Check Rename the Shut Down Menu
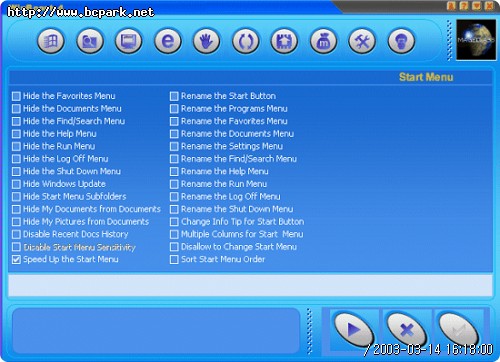The height and width of the screenshot is (362, 500). [x=174, y=209]
